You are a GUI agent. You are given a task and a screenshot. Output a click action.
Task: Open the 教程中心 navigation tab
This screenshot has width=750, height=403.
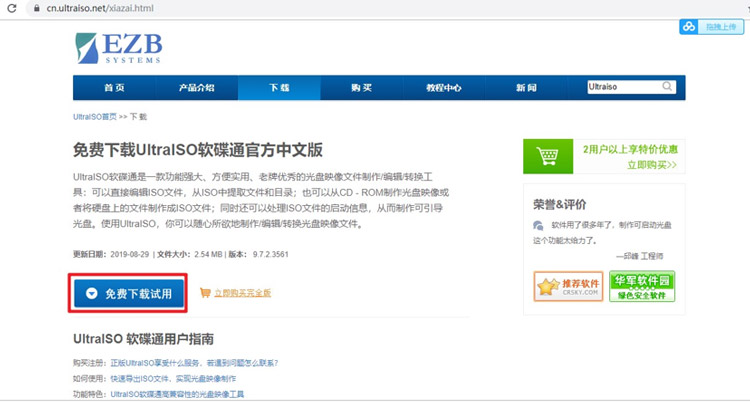click(x=444, y=87)
